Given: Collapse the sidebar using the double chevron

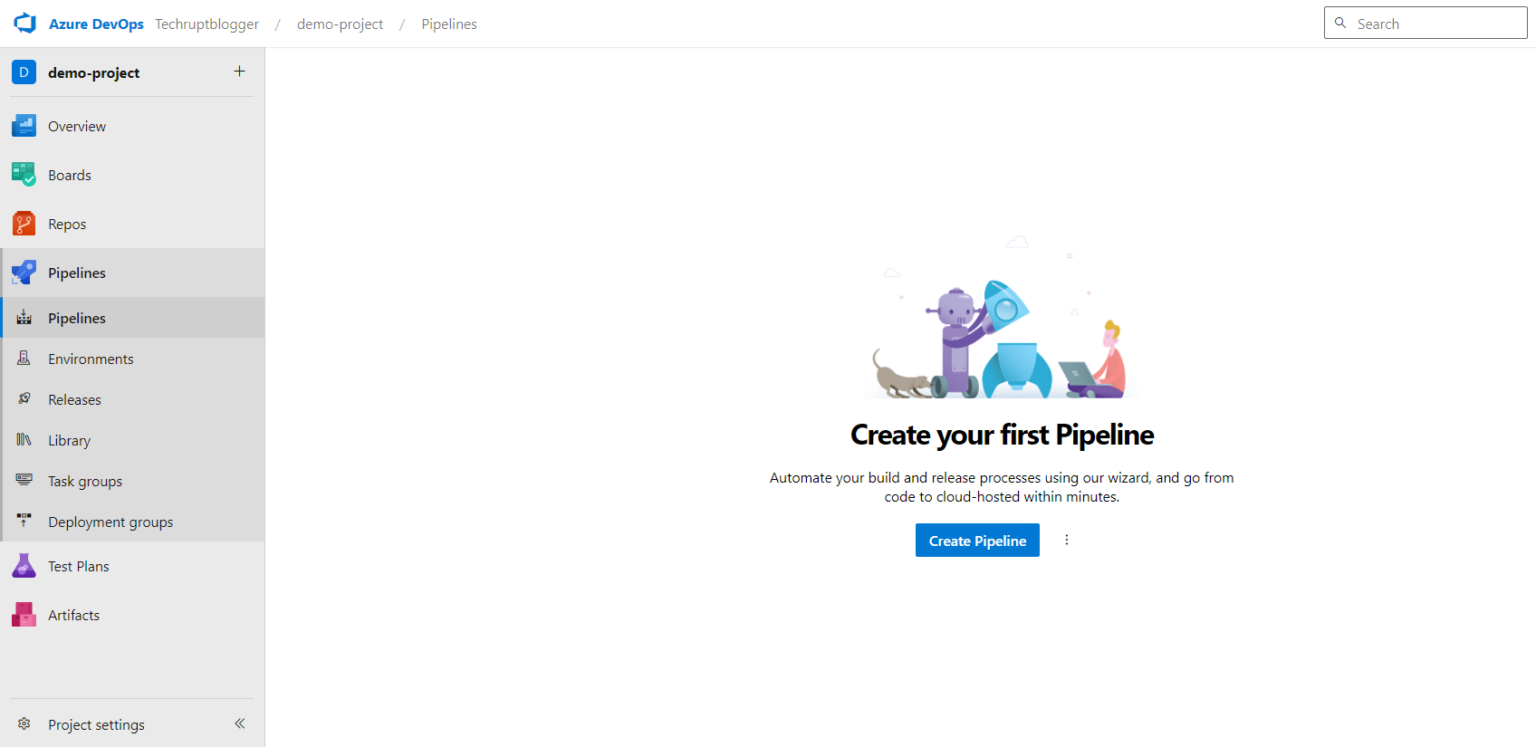Looking at the screenshot, I should pos(239,723).
